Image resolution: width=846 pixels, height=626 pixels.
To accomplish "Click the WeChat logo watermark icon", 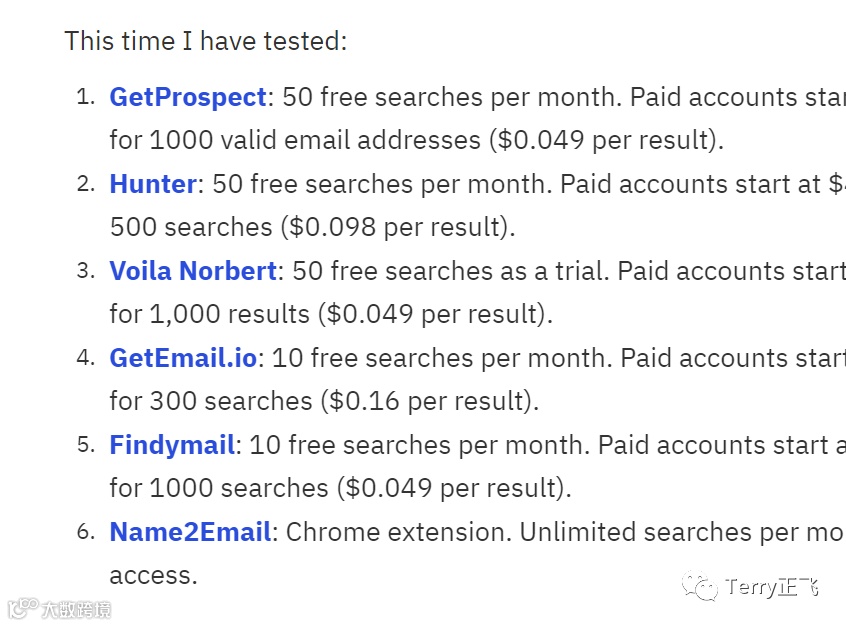I will [701, 586].
